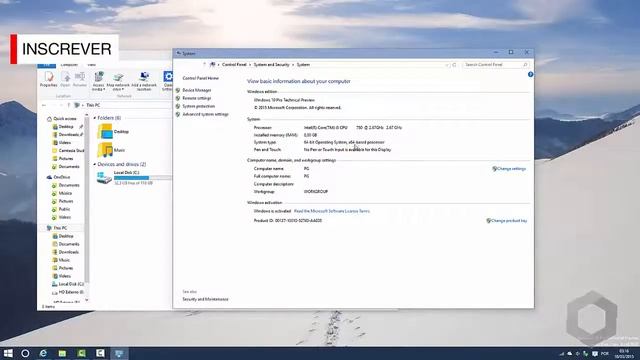Screen dimensions: 640x360
Task: Select Camtasia Studio under Quick access
Action: [68, 151]
